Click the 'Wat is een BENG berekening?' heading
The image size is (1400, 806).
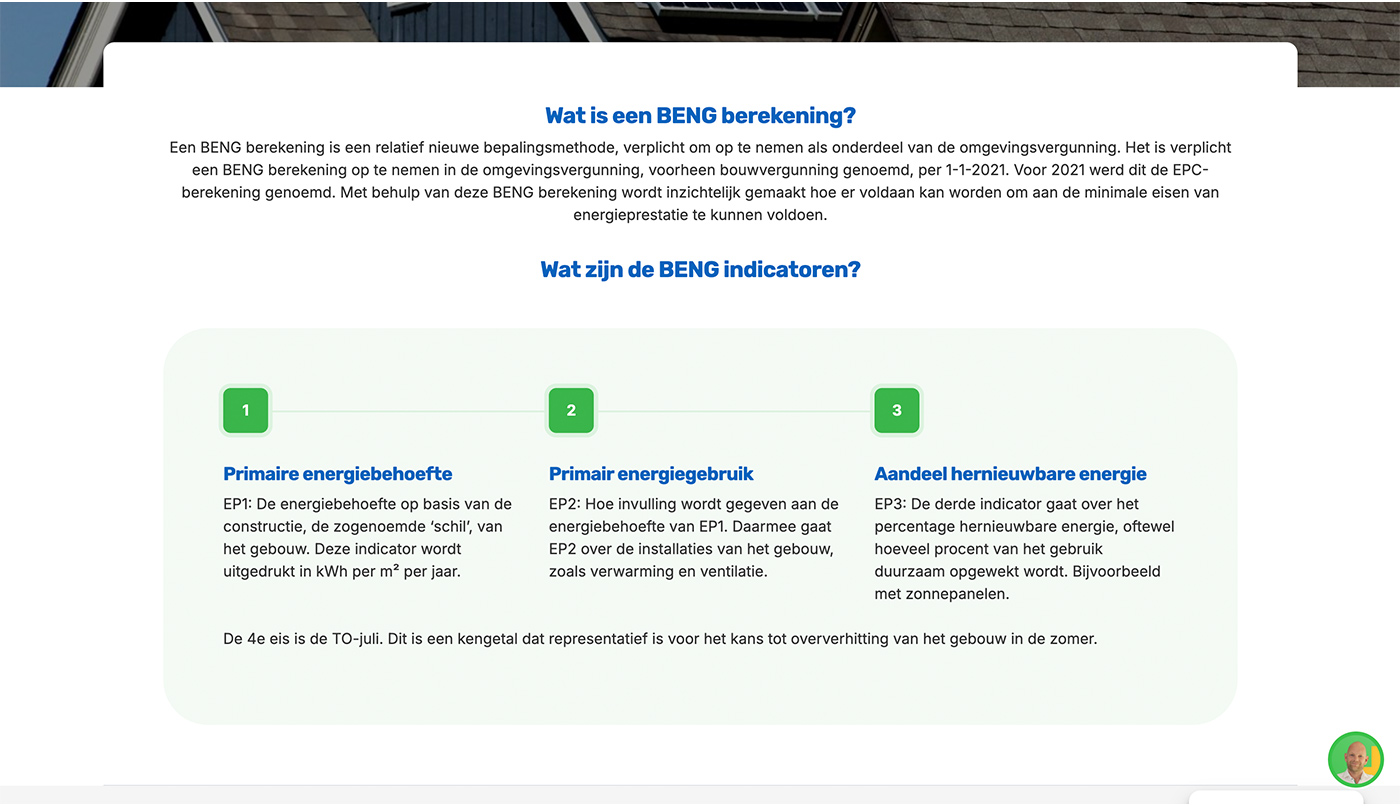[x=700, y=116]
